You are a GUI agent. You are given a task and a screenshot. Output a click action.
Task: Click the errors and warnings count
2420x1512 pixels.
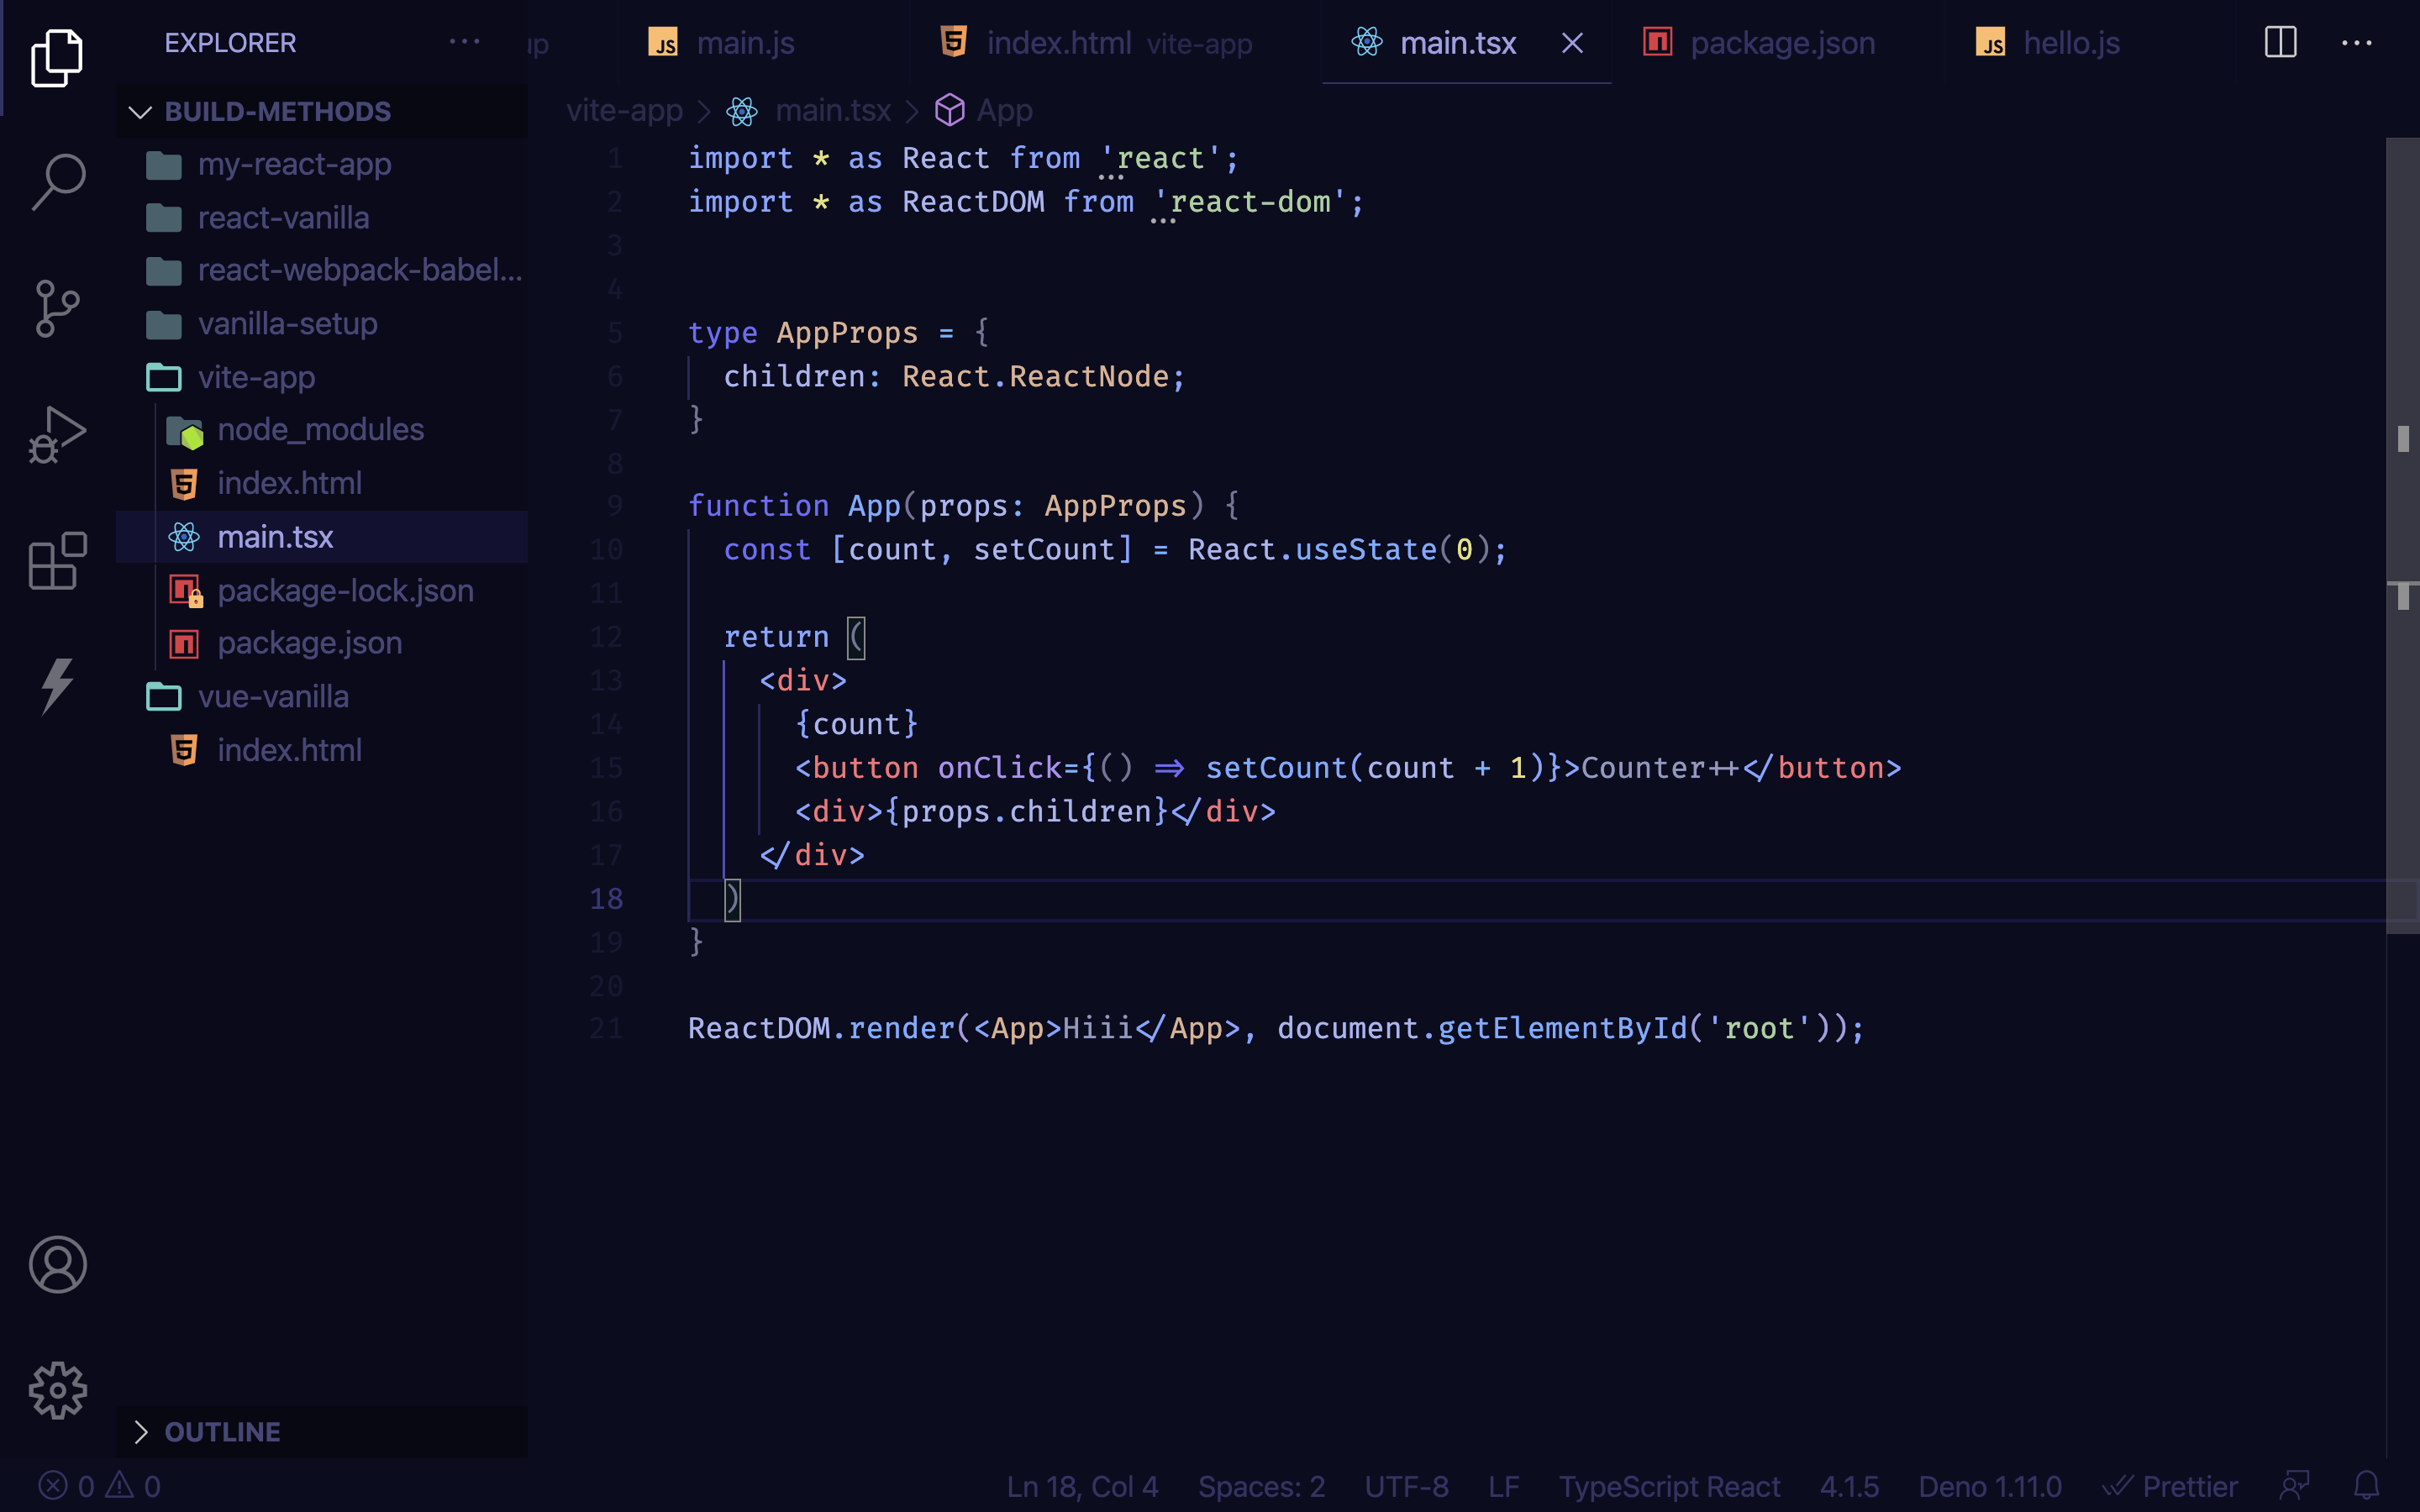tap(100, 1486)
